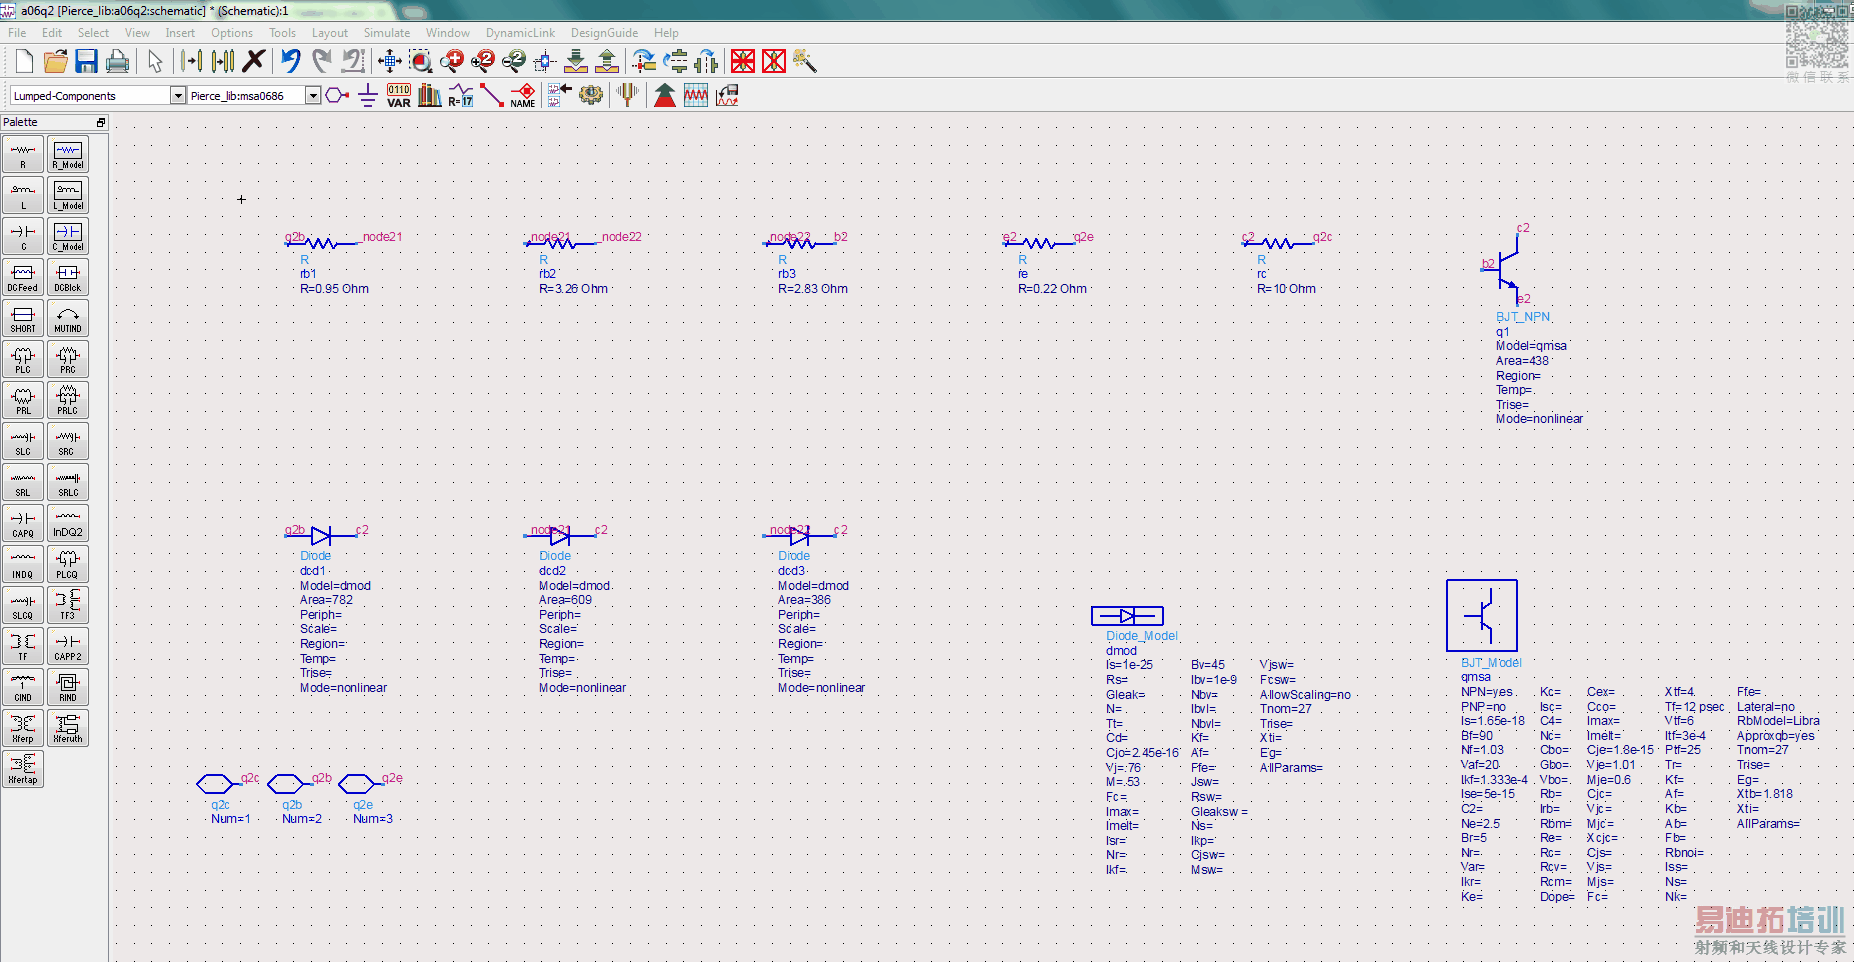The height and width of the screenshot is (962, 1854).
Task: Open the Pierce_lib:msa0686 component history dropdown
Action: [x=312, y=96]
